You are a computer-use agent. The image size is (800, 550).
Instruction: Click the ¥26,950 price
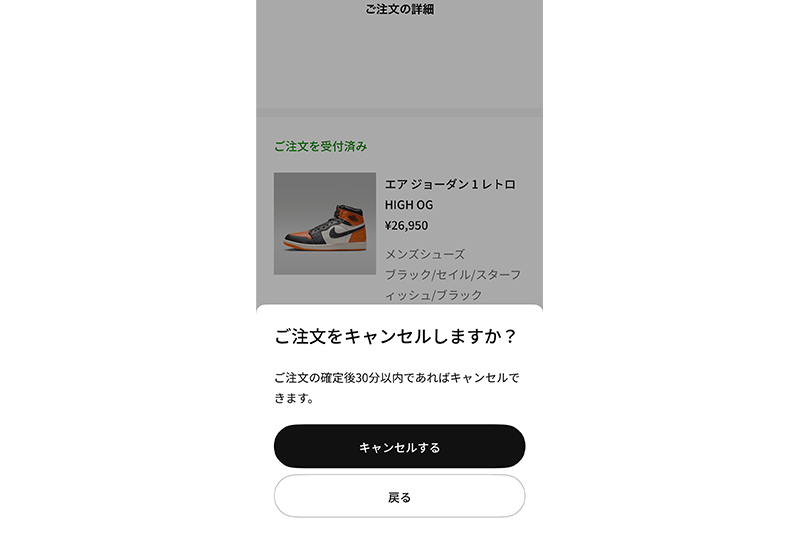tap(406, 225)
